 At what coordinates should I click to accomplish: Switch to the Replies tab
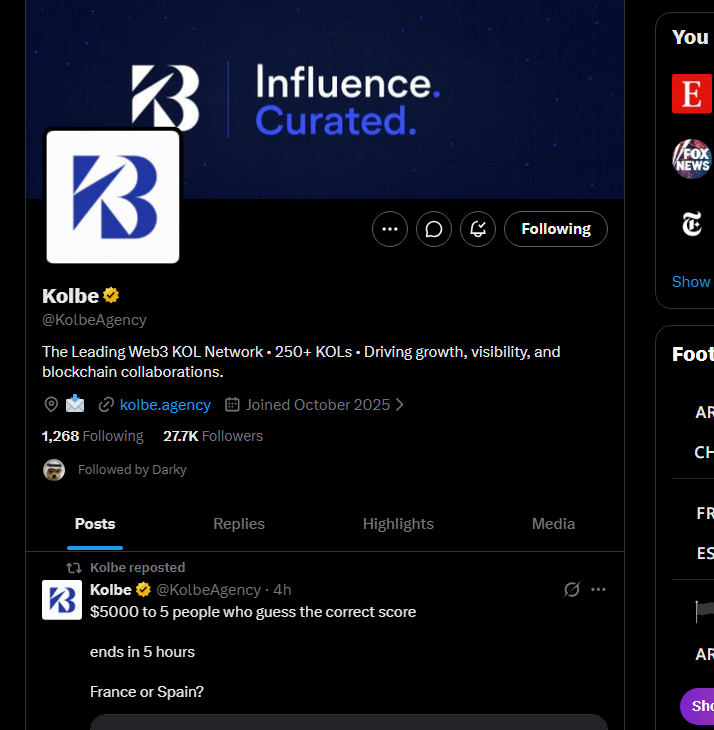click(x=239, y=524)
